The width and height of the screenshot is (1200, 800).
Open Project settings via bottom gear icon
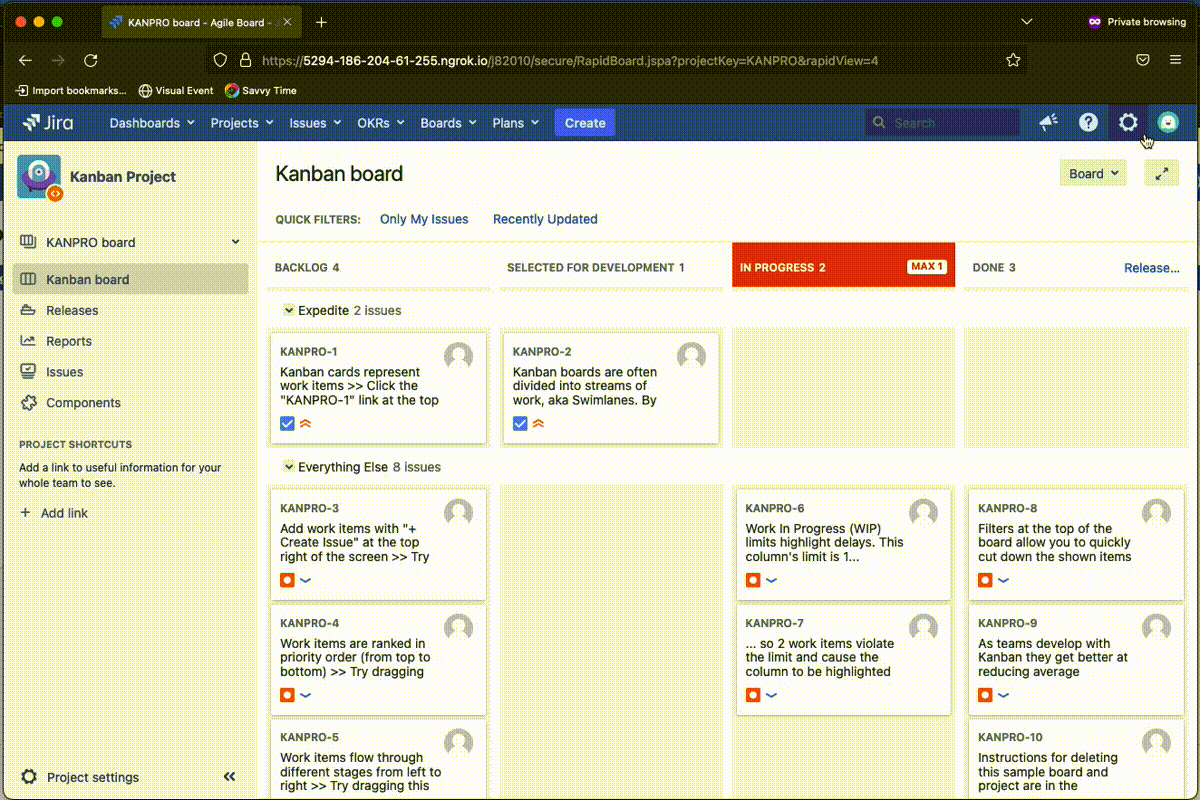tap(30, 777)
